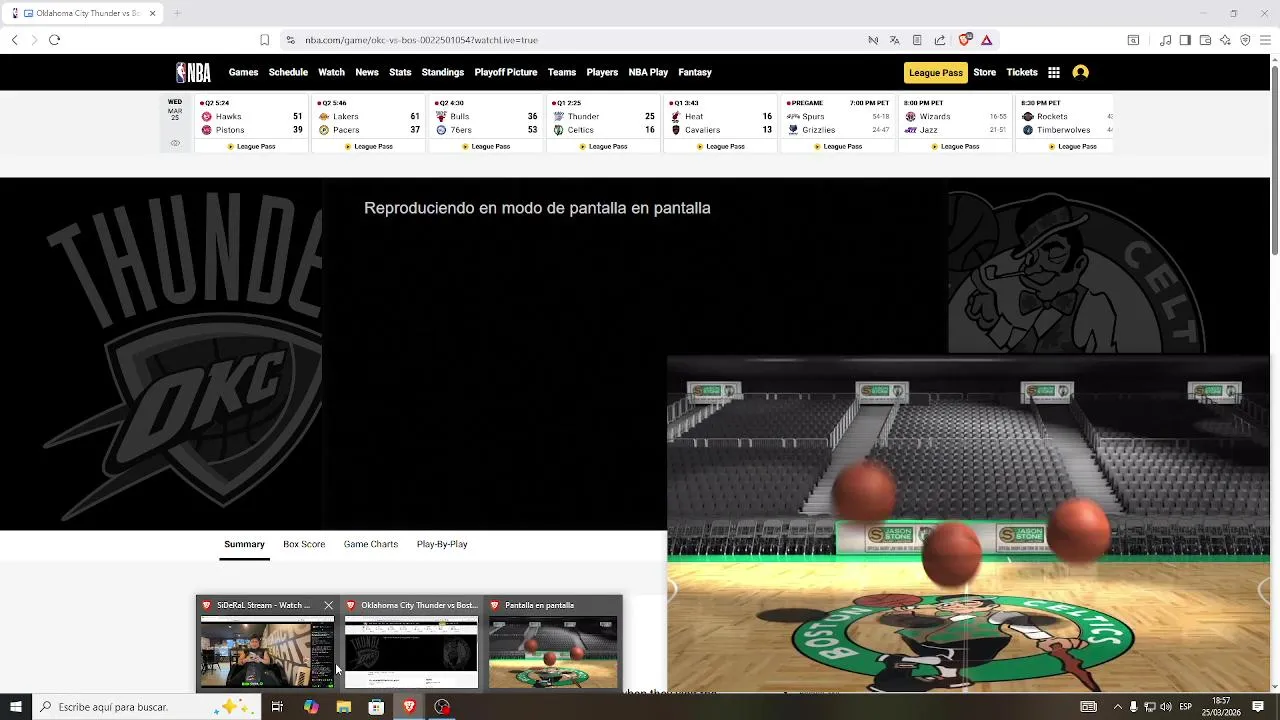The width and height of the screenshot is (1280, 720).
Task: Open Task View in the taskbar
Action: point(277,707)
